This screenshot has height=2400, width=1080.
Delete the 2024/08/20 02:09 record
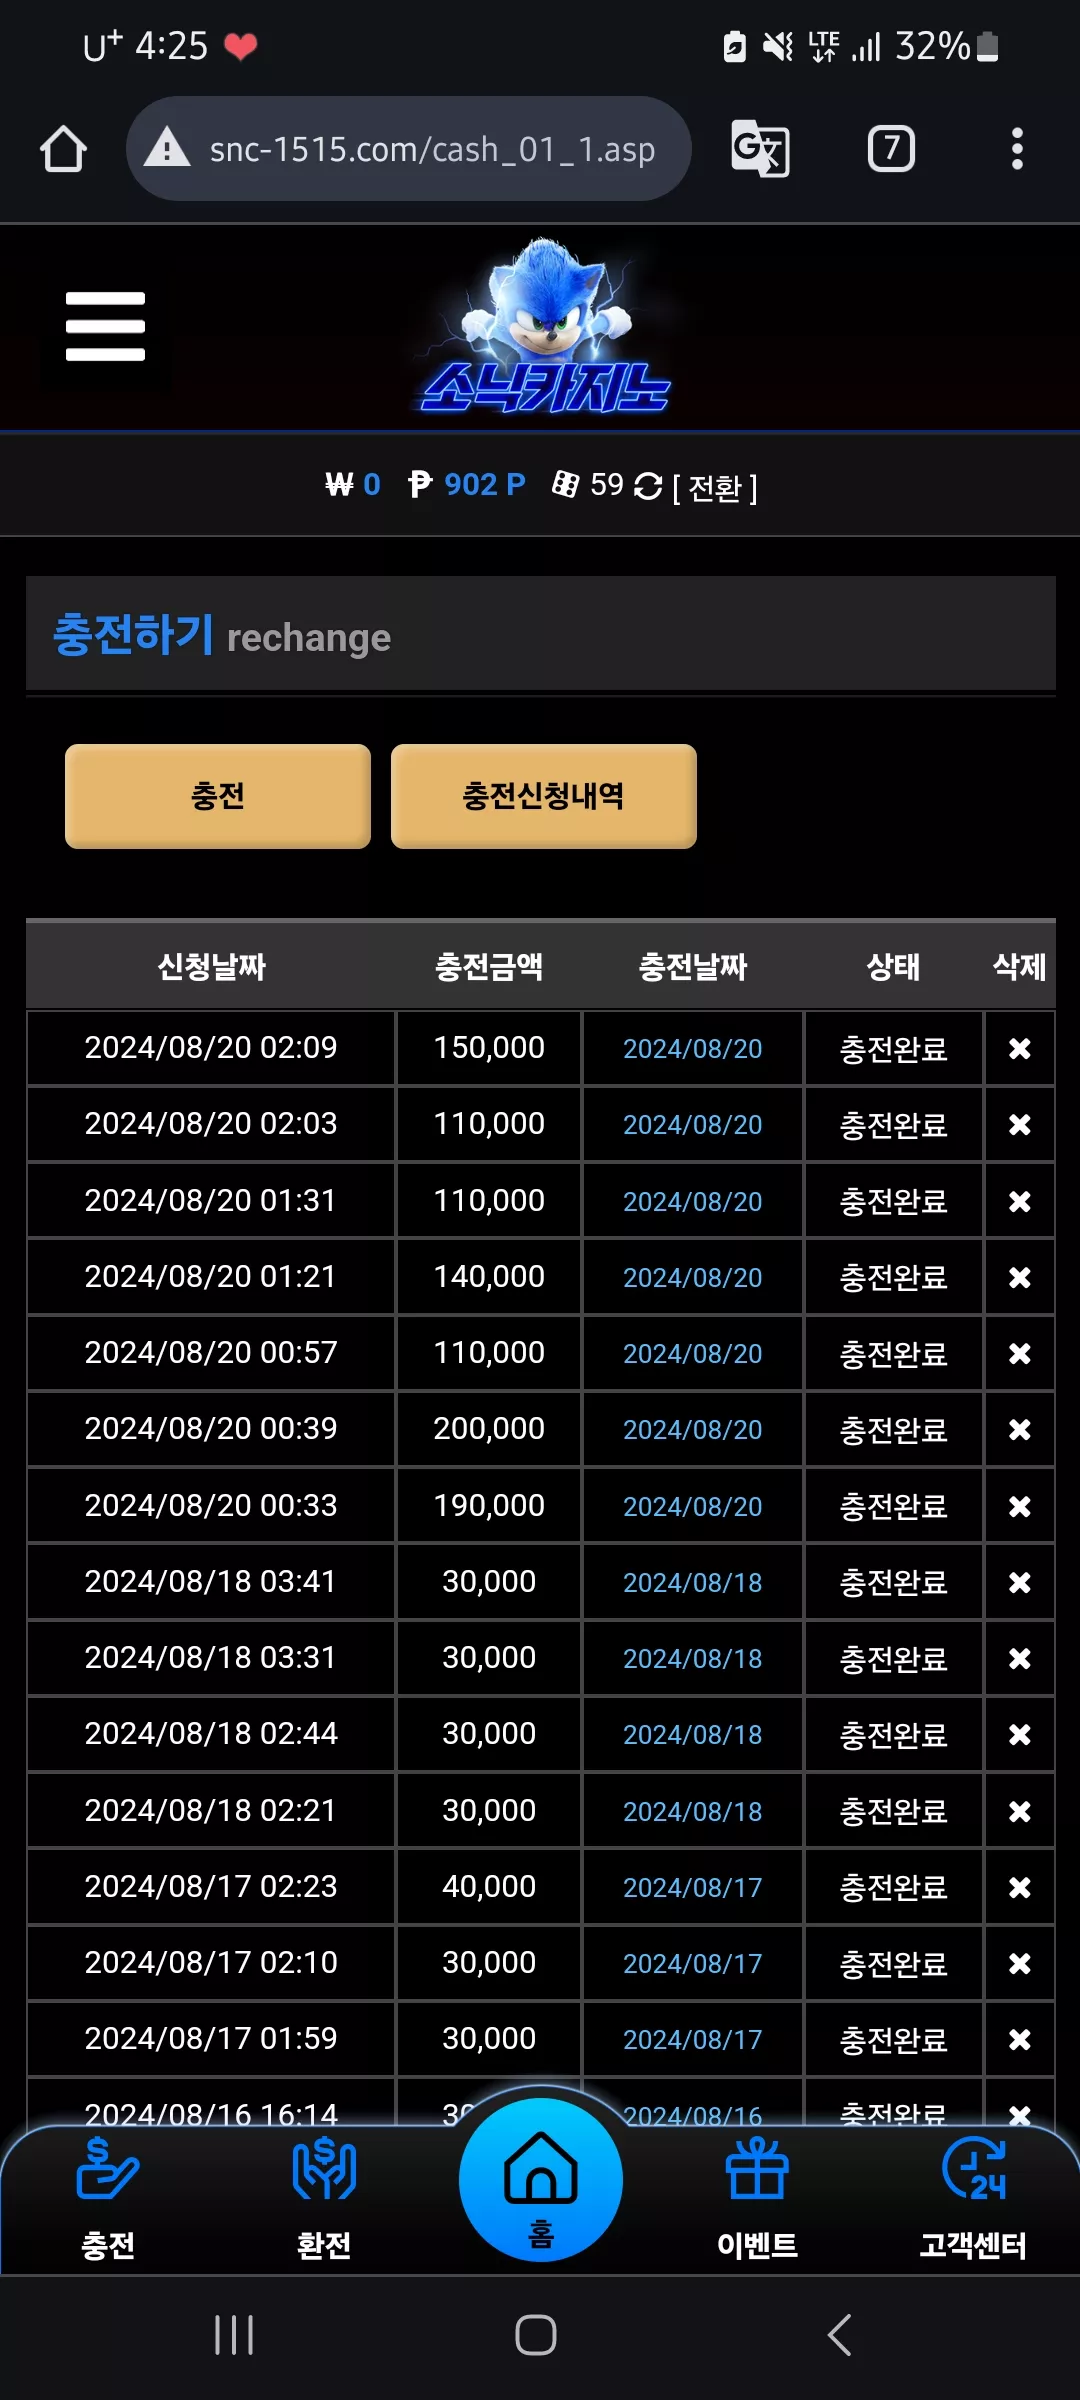click(x=1020, y=1048)
